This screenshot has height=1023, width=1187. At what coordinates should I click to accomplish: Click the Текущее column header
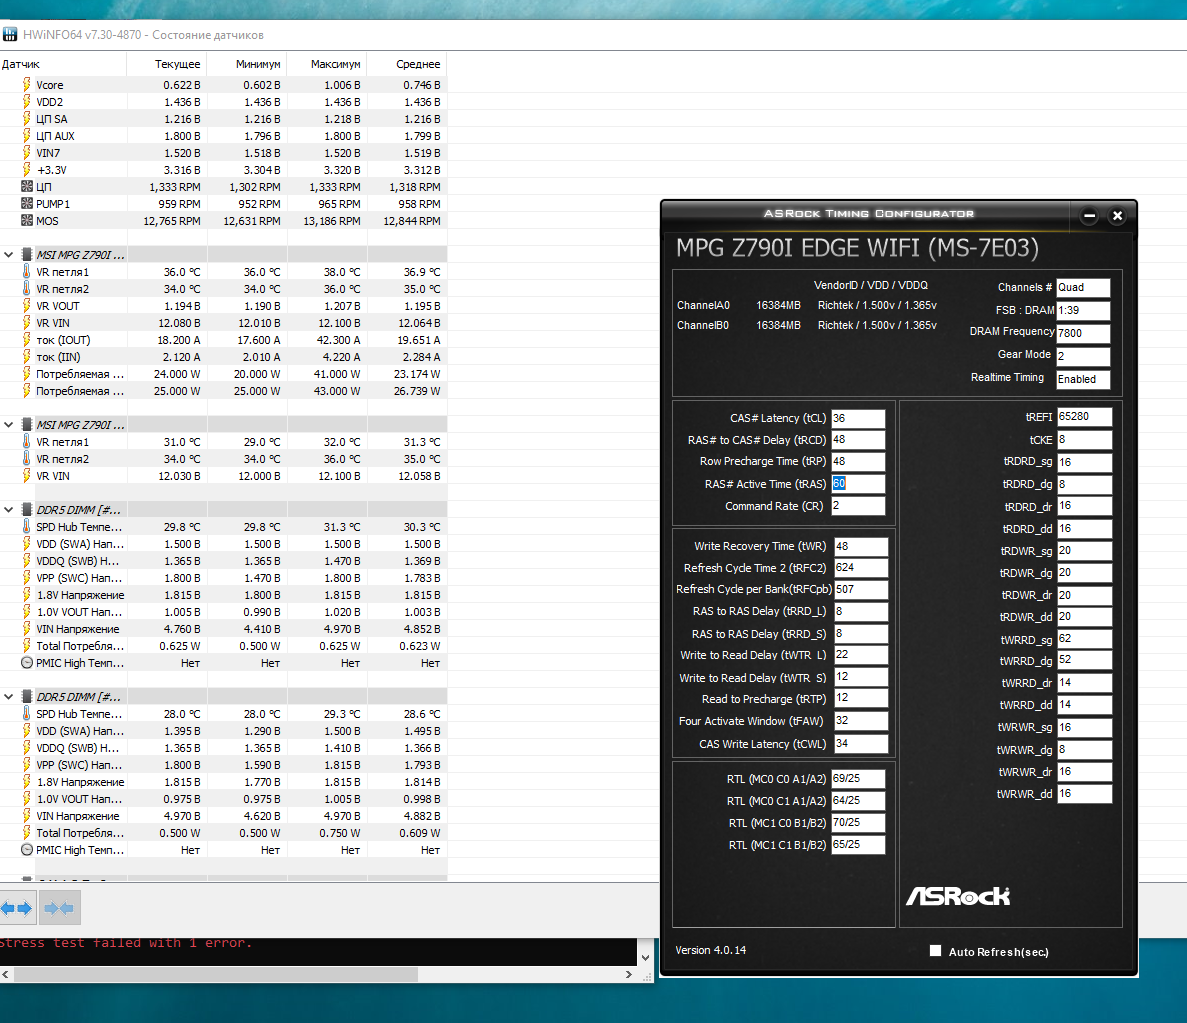click(x=167, y=64)
